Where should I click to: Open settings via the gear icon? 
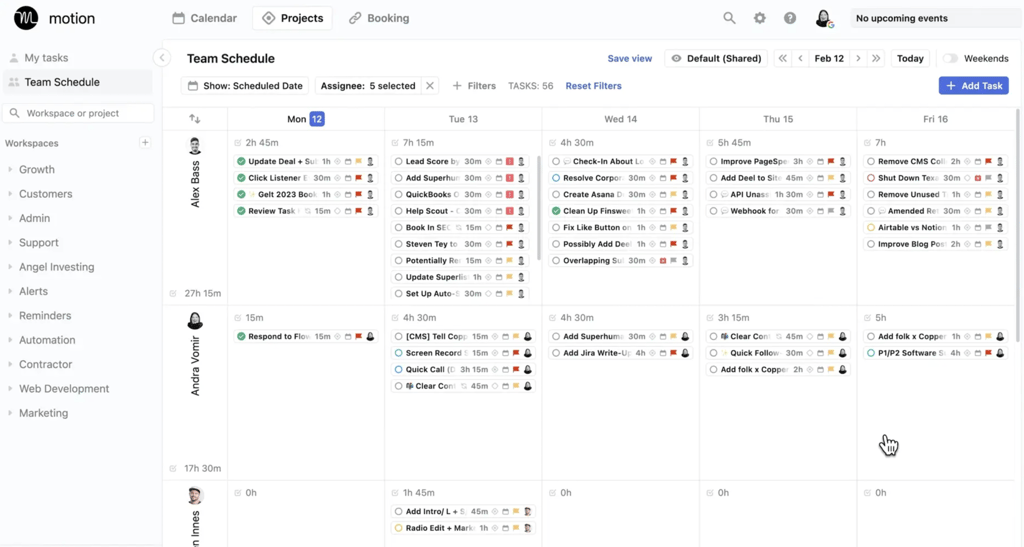point(760,18)
